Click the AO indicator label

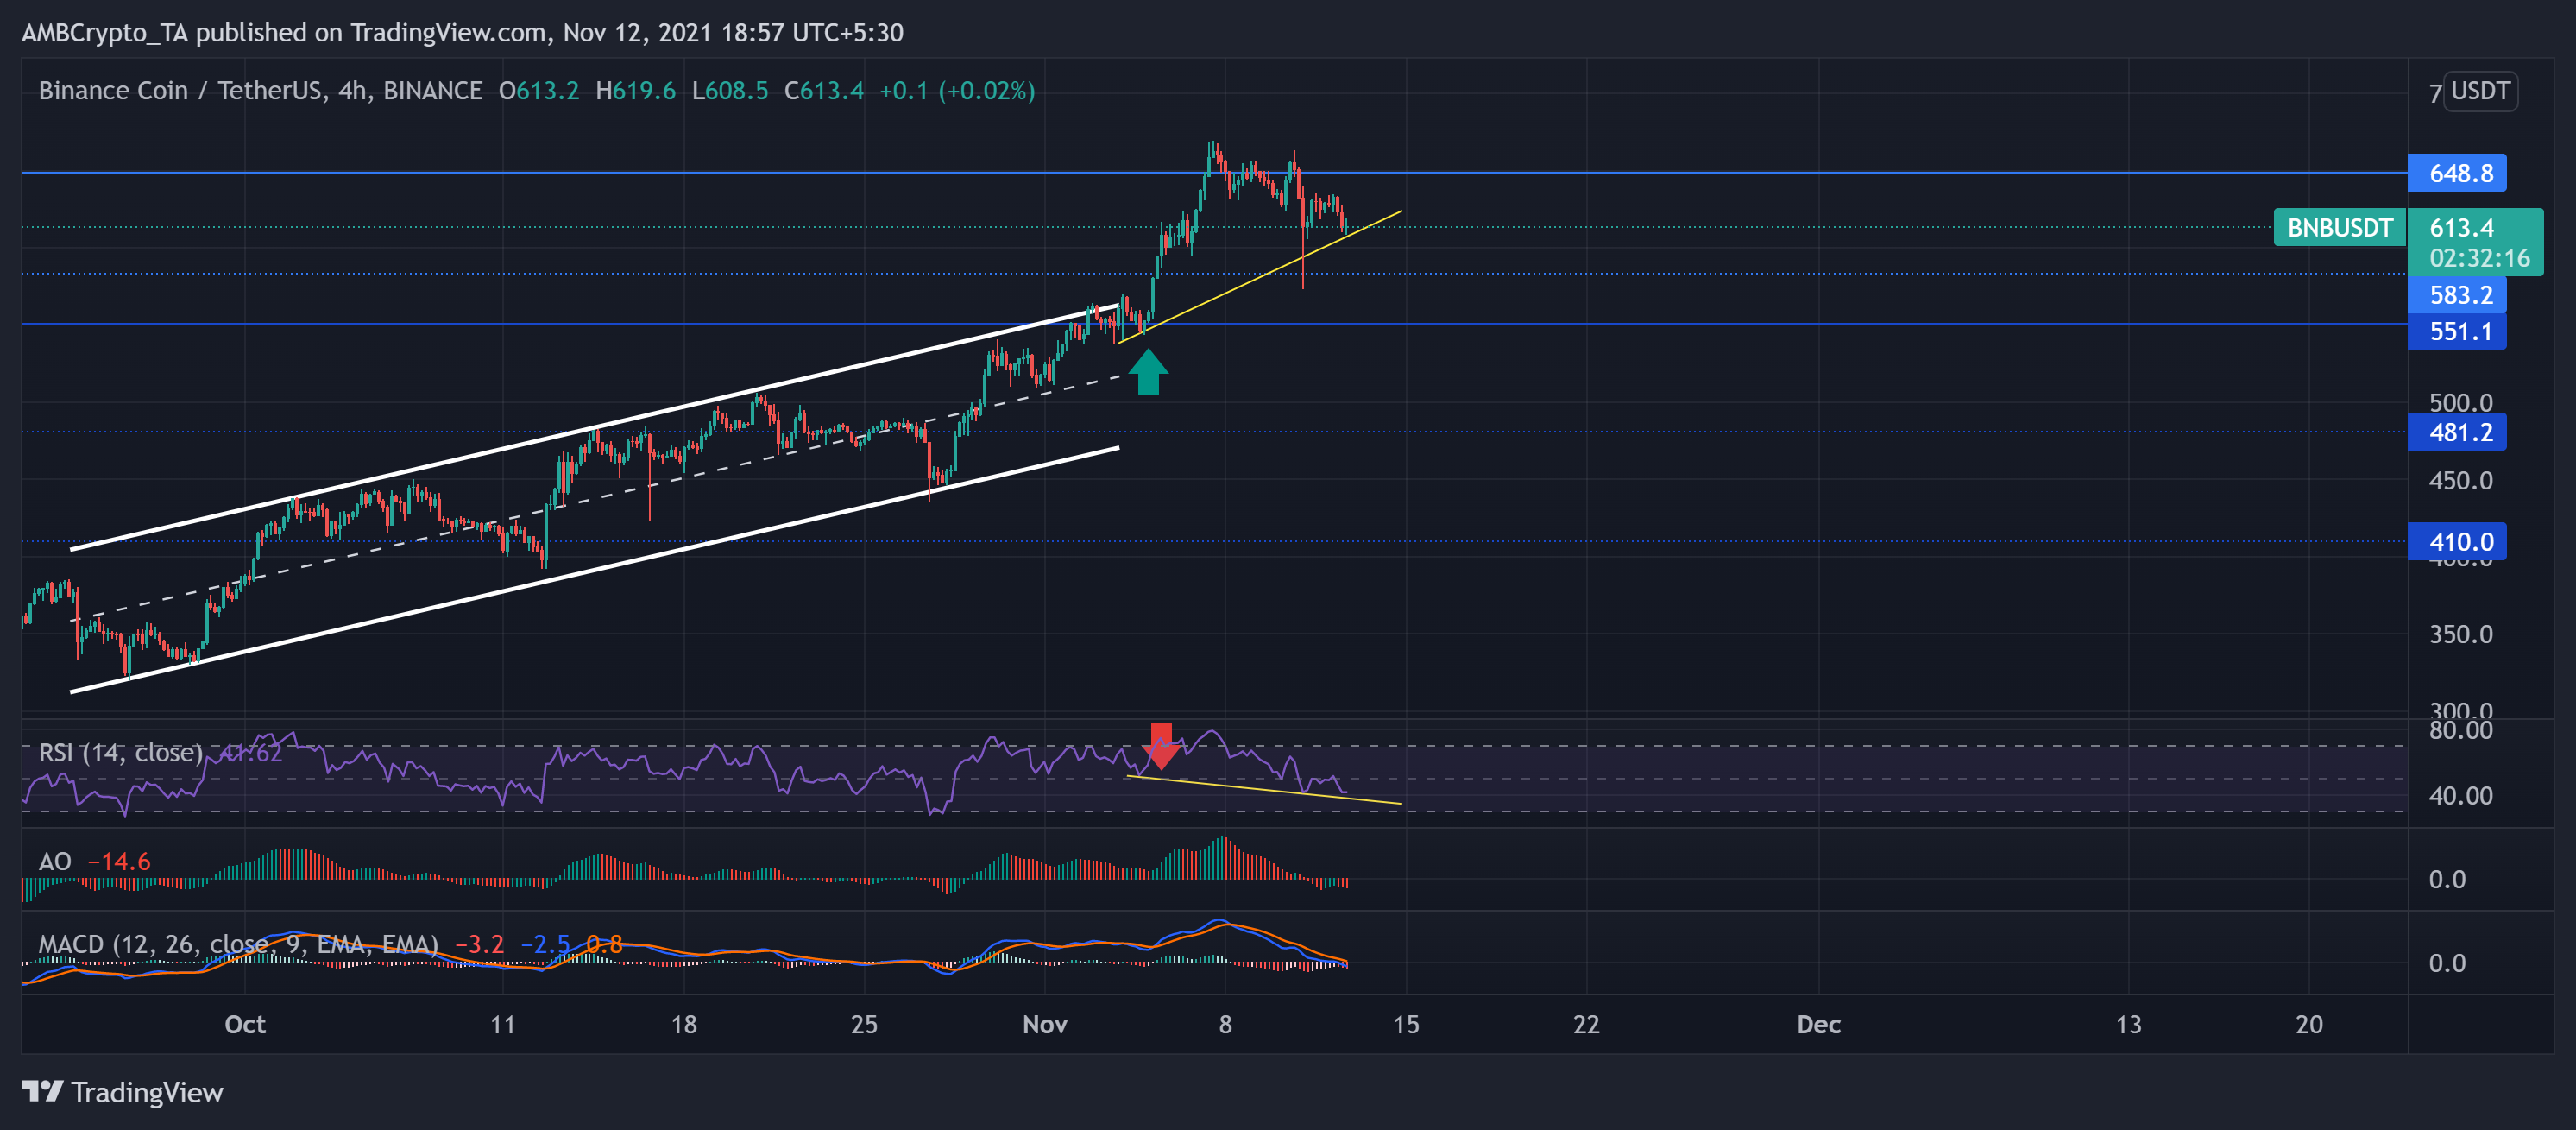(x=55, y=861)
